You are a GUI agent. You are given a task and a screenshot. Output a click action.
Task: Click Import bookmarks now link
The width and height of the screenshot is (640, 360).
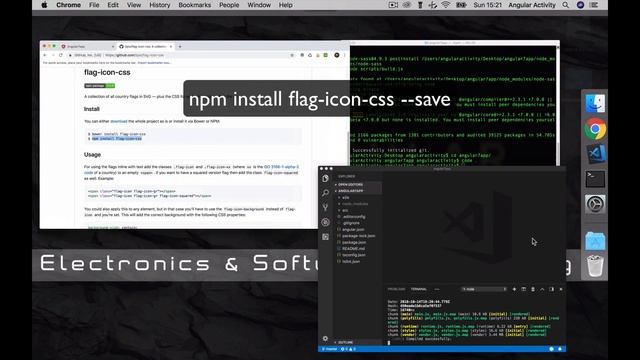[153, 63]
